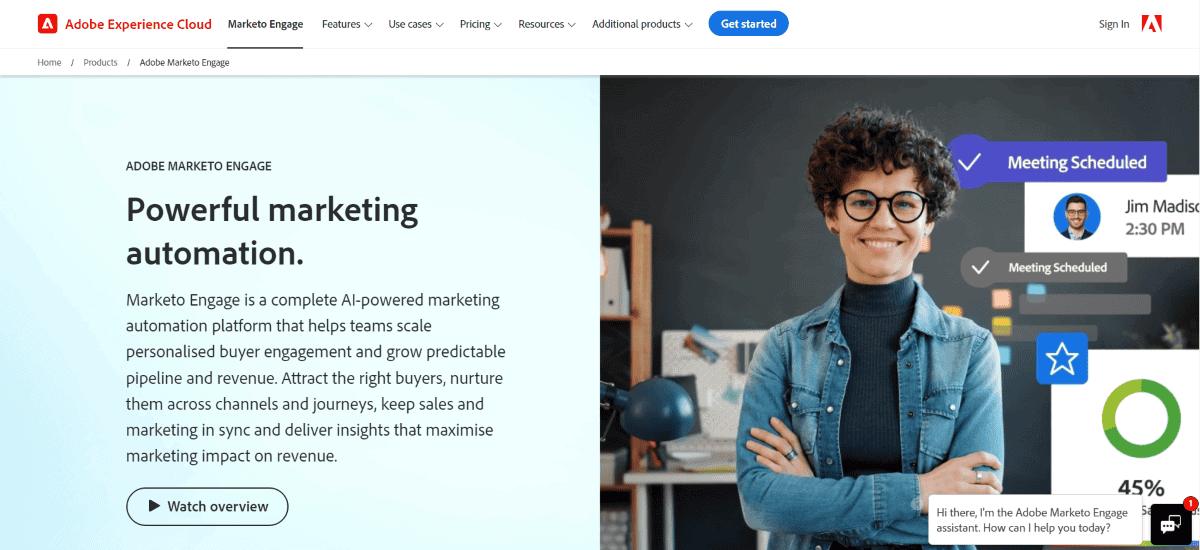Click the purple checkmark circle icon
This screenshot has height=550, width=1200.
970,160
